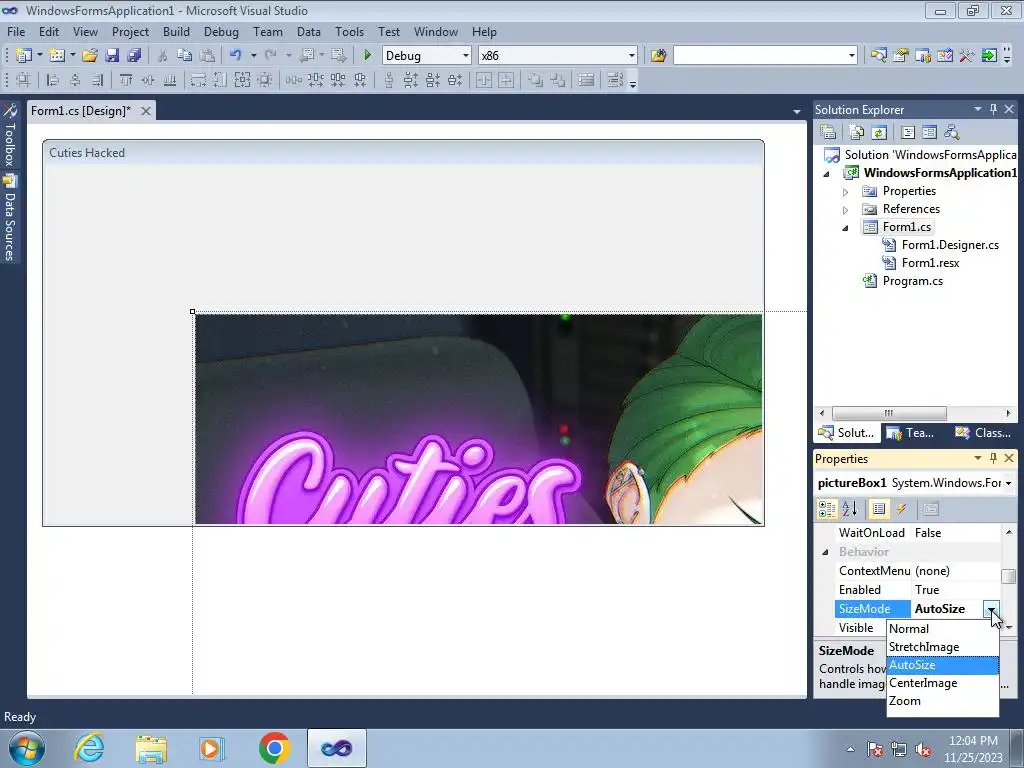The image size is (1024, 768).
Task: Click Solution Explorer's View Class Diagram icon
Action: coord(952,133)
